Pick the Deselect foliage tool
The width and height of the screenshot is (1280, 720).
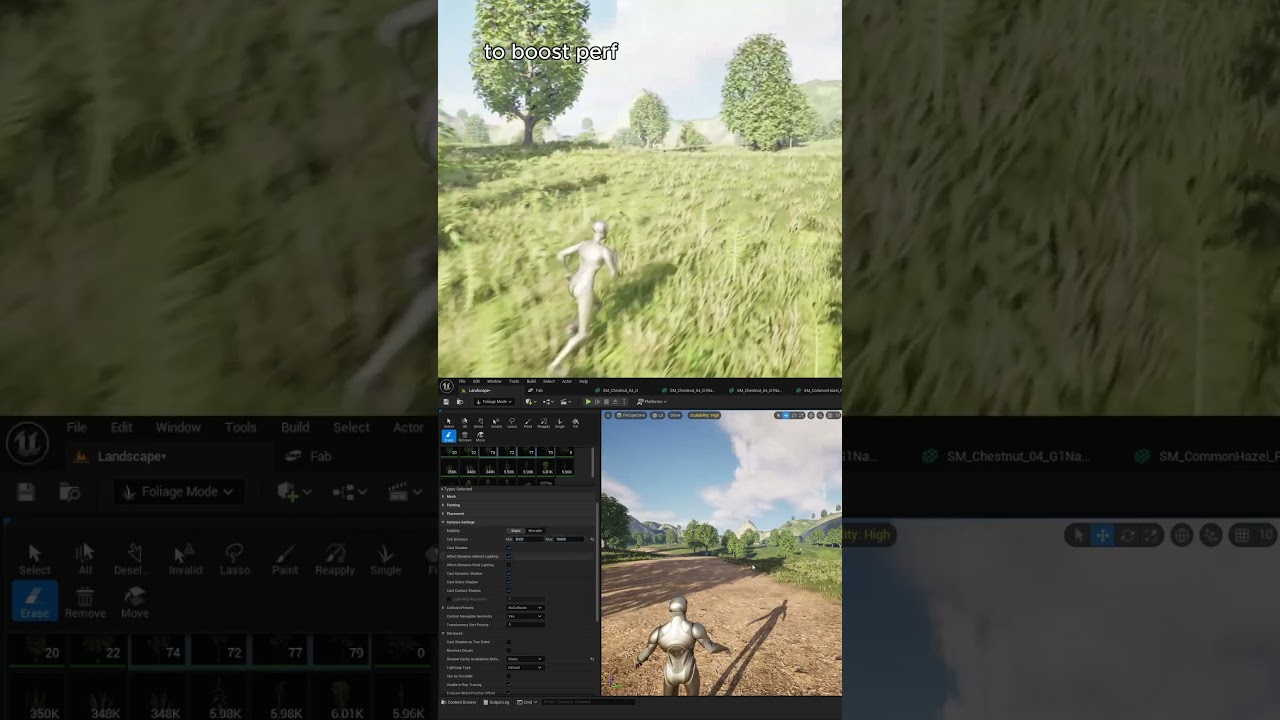click(x=480, y=424)
